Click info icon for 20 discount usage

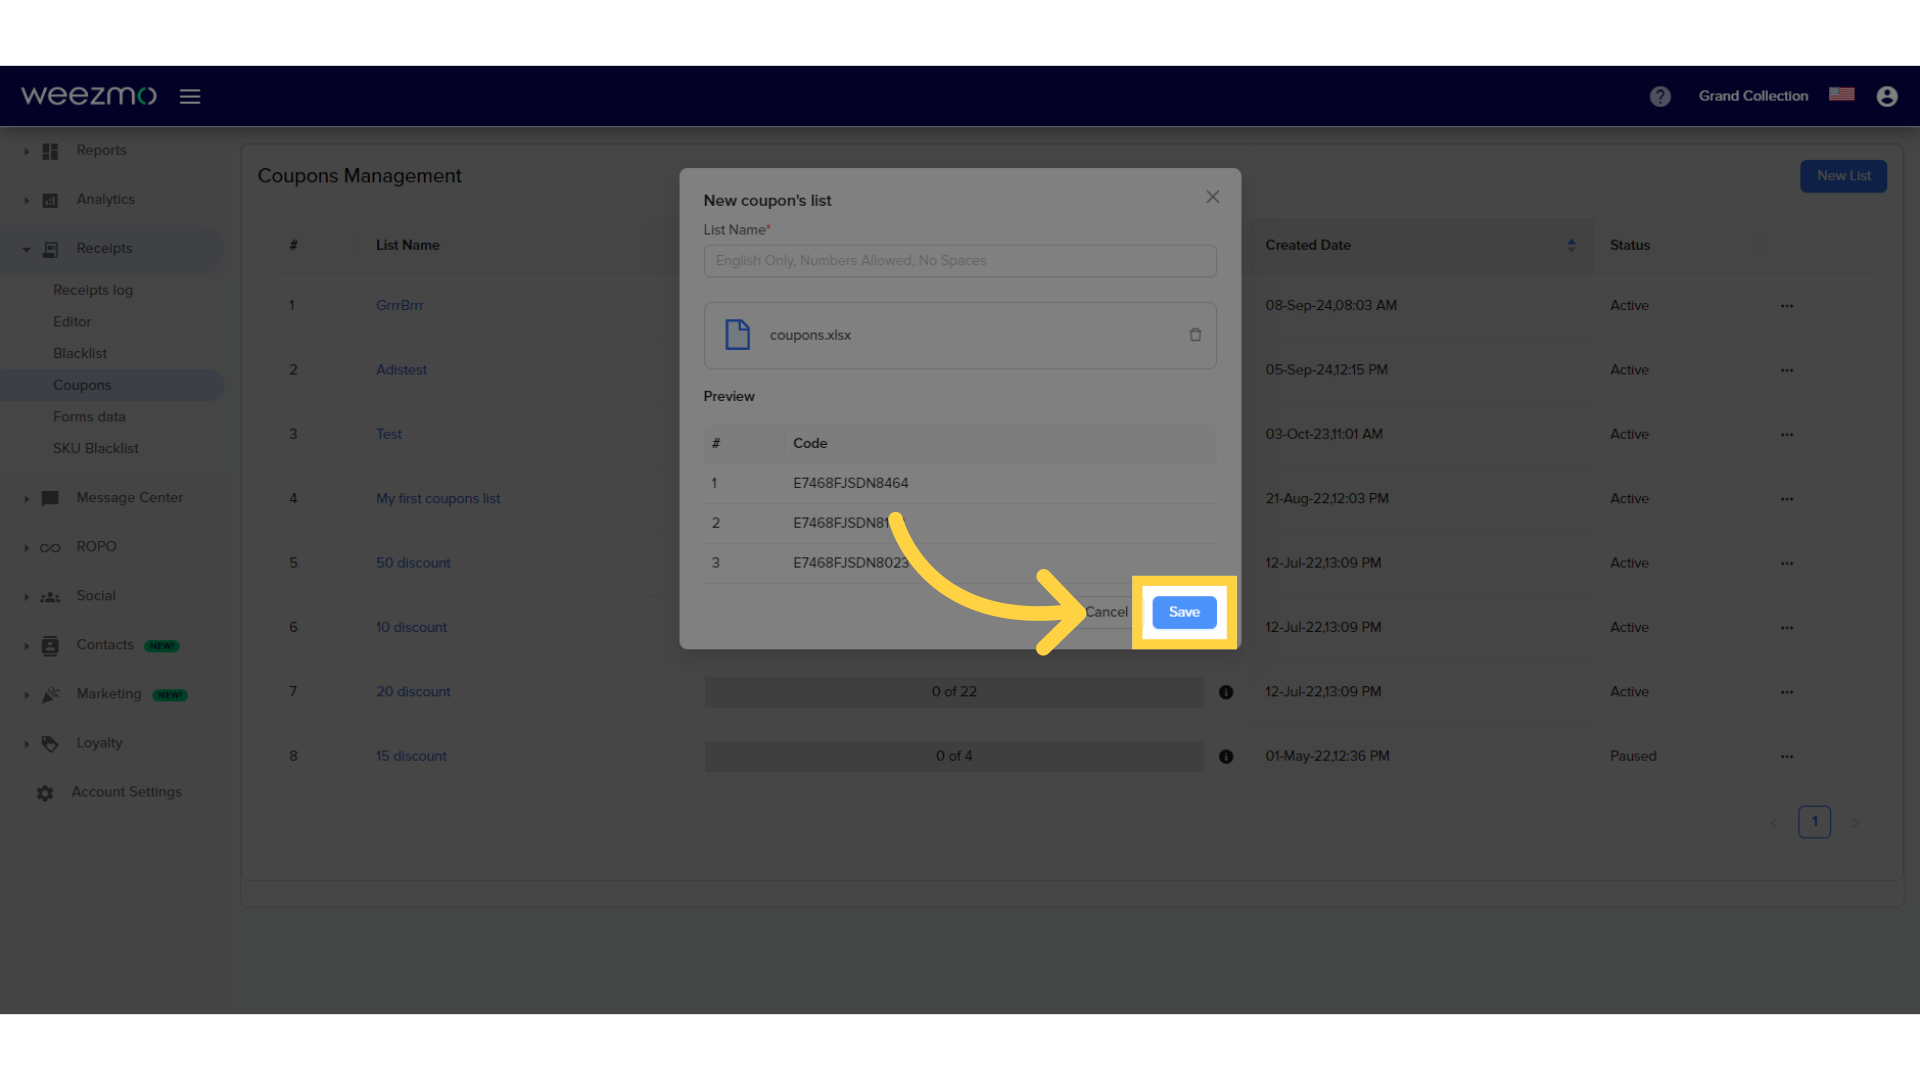[1226, 692]
